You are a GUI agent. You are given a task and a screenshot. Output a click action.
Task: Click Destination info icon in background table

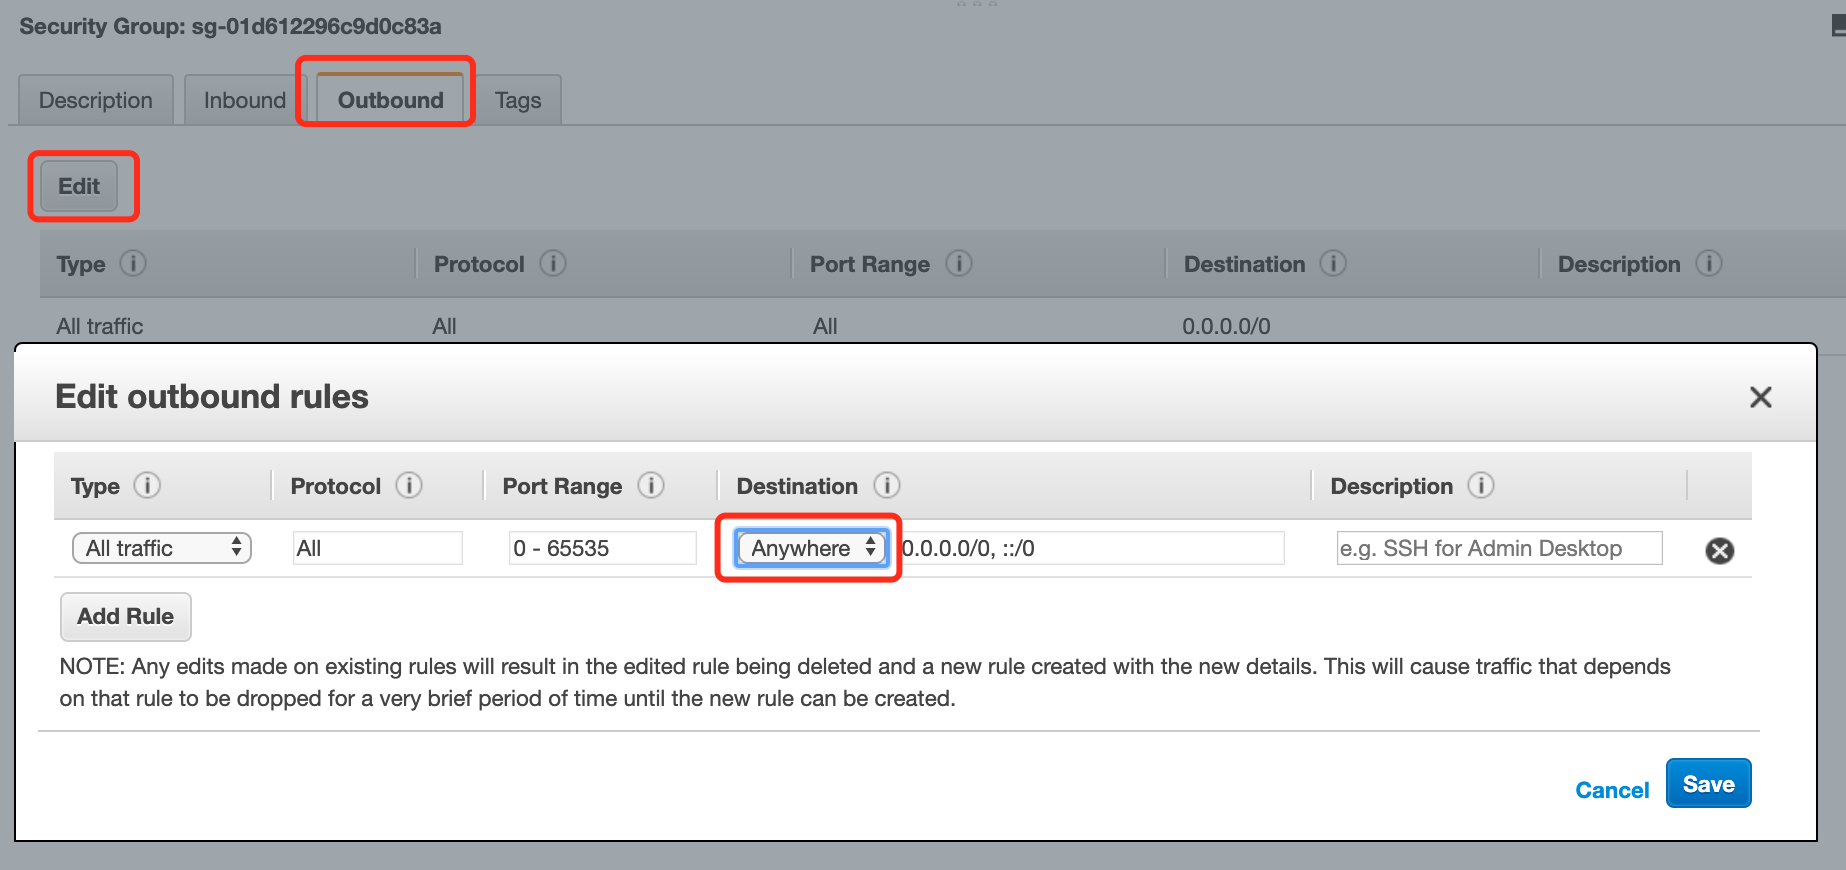1333,264
